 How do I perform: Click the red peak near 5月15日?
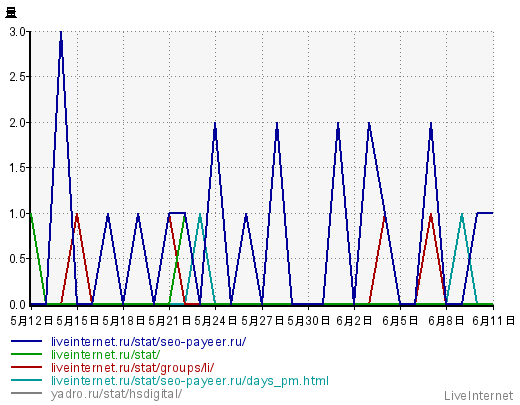[77, 215]
